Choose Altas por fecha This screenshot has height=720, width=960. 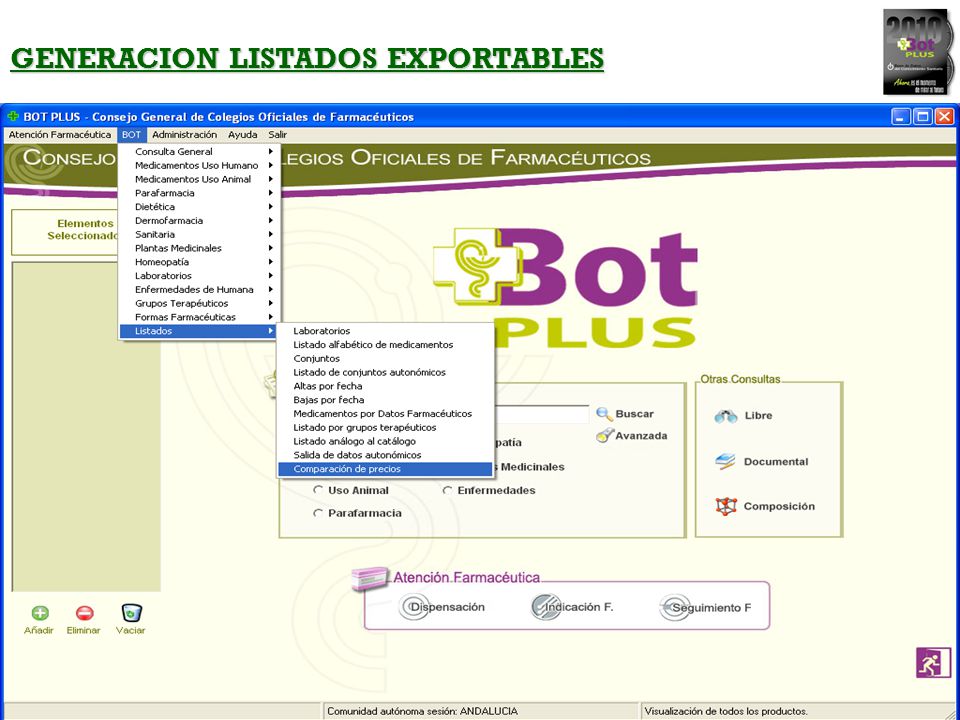click(385, 386)
